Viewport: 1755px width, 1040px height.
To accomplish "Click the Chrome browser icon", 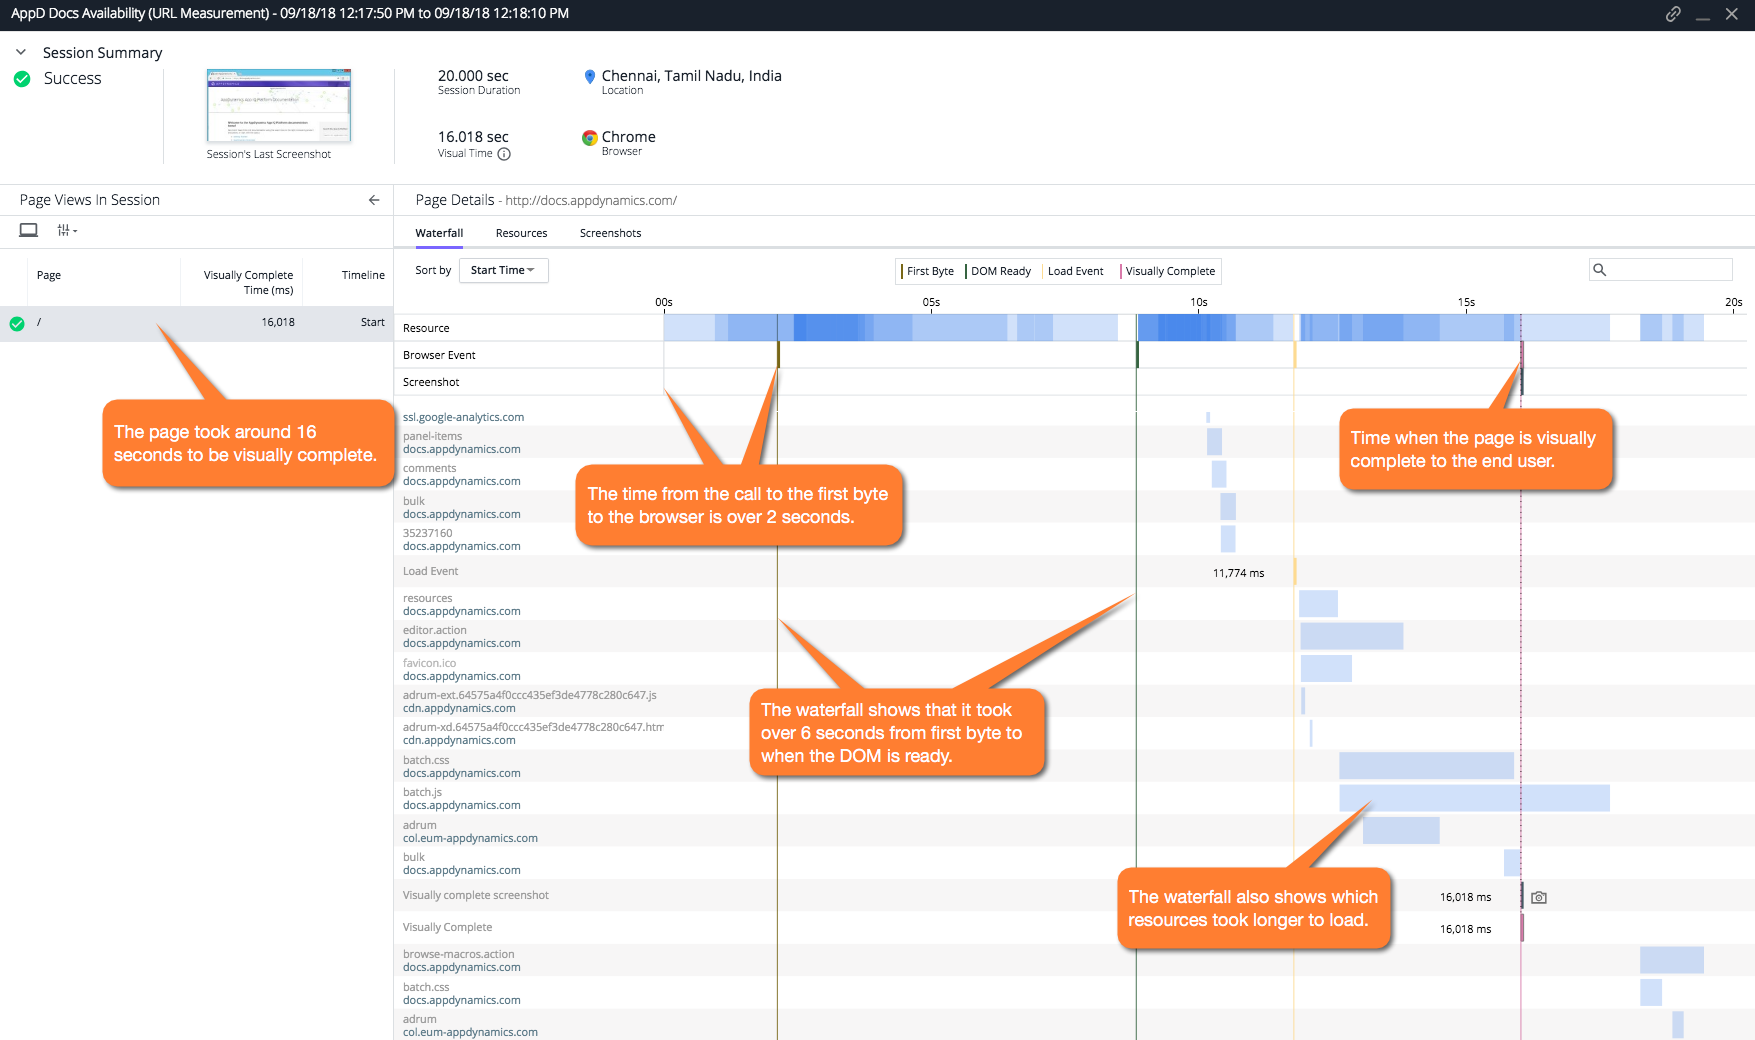I will (x=590, y=138).
